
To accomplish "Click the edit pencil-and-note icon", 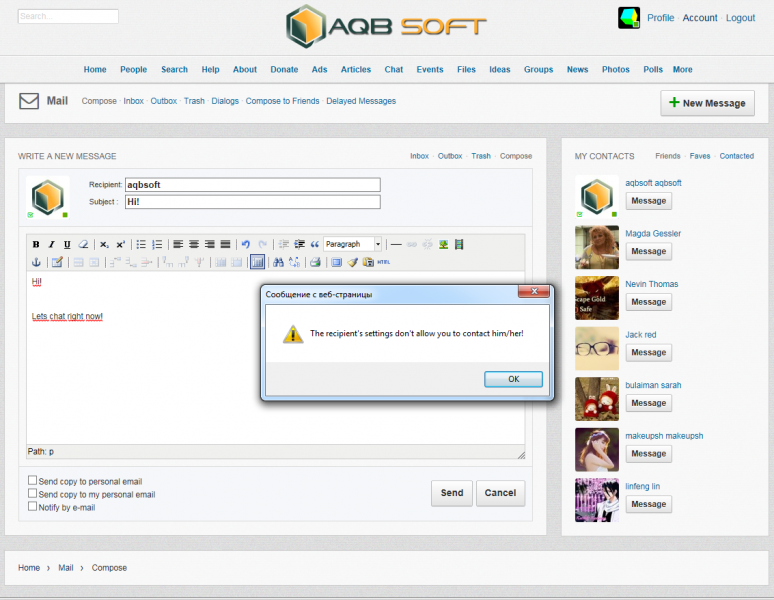I will [x=57, y=262].
